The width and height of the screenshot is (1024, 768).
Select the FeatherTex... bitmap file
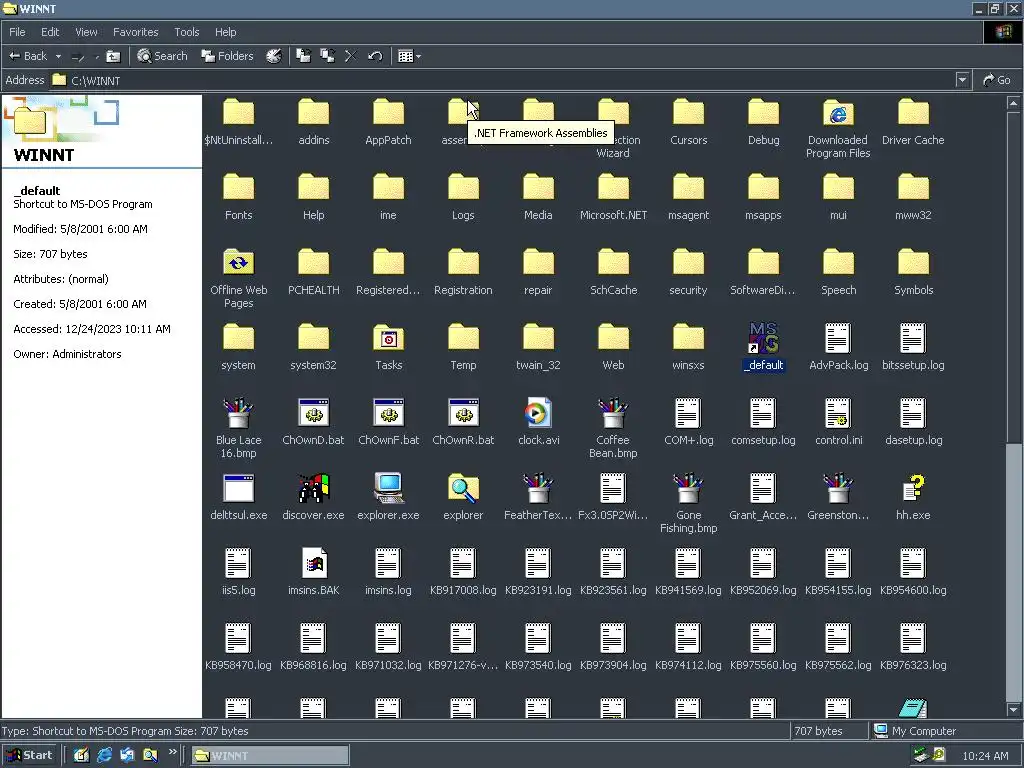tap(538, 498)
